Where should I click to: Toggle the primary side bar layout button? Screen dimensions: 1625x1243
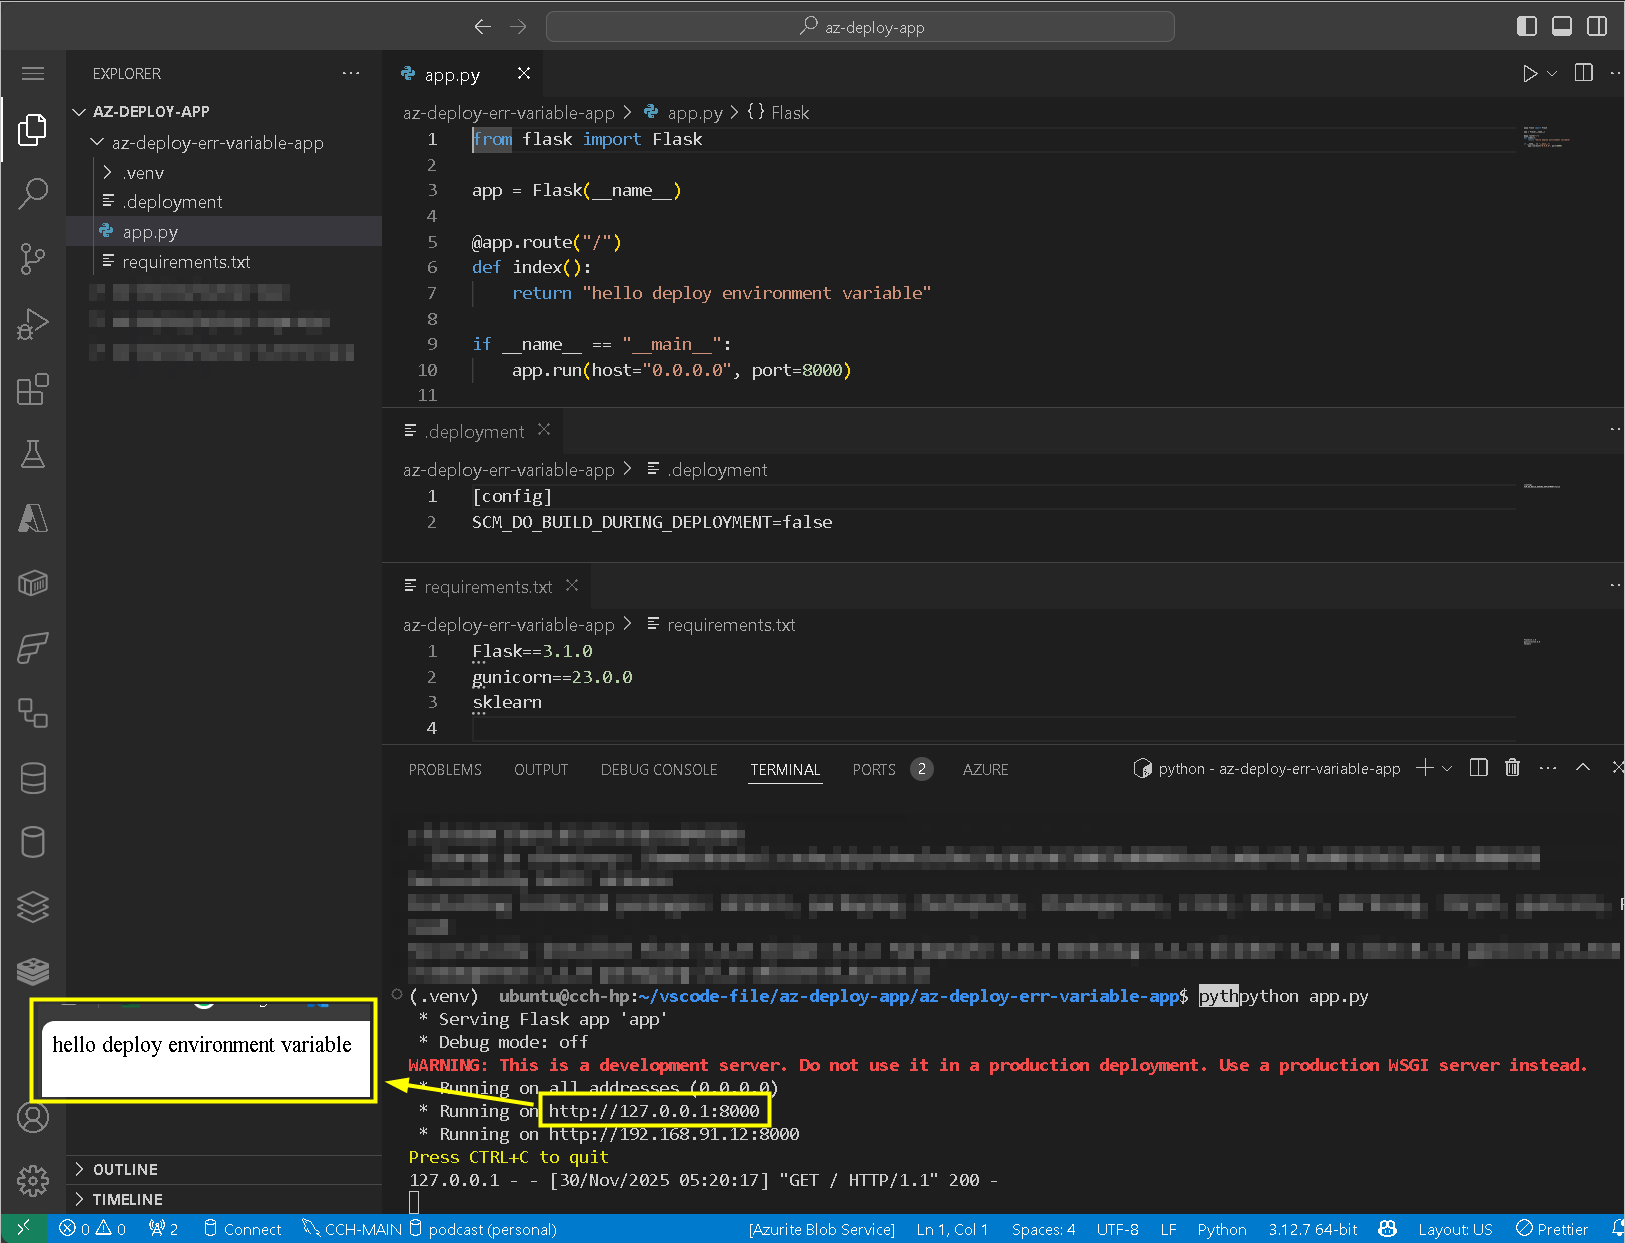click(x=1526, y=27)
